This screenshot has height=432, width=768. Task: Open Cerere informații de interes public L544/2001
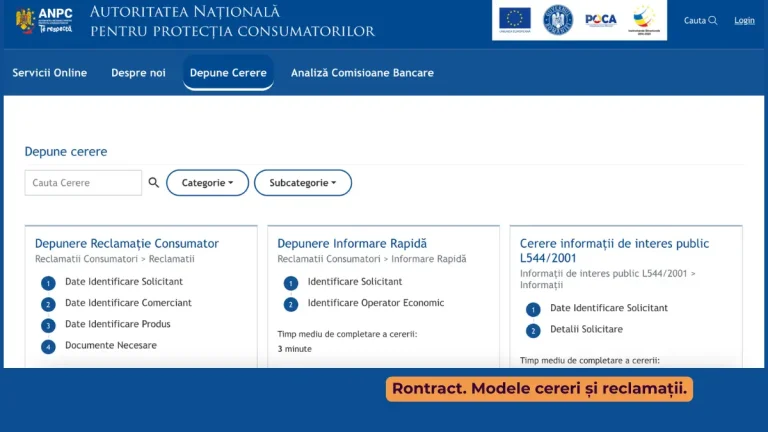[614, 251]
